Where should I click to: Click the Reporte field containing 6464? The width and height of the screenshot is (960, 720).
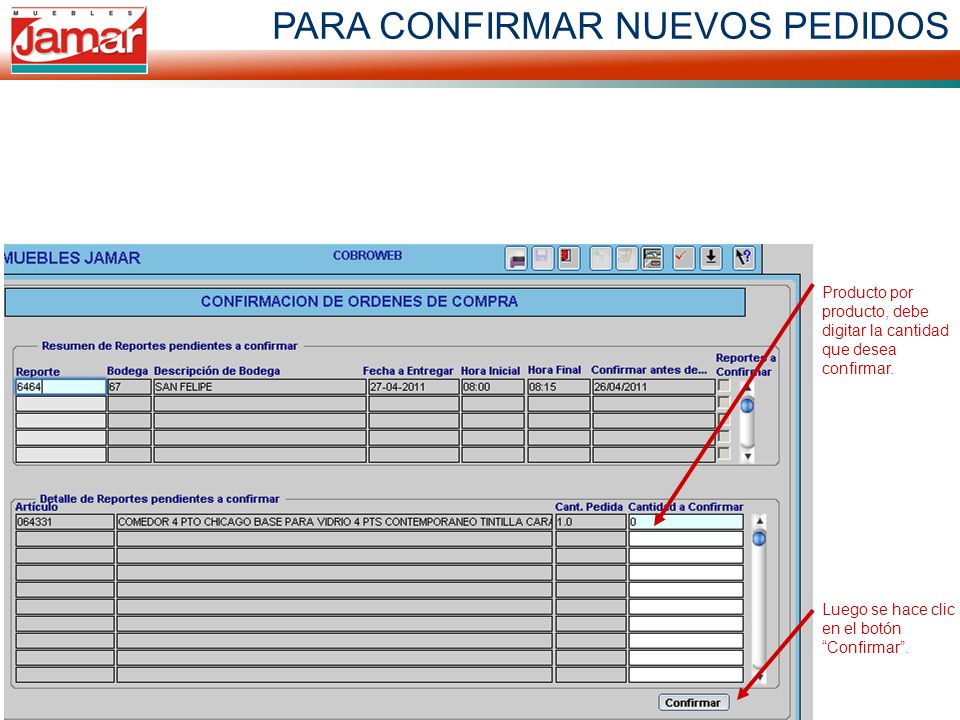[61, 387]
